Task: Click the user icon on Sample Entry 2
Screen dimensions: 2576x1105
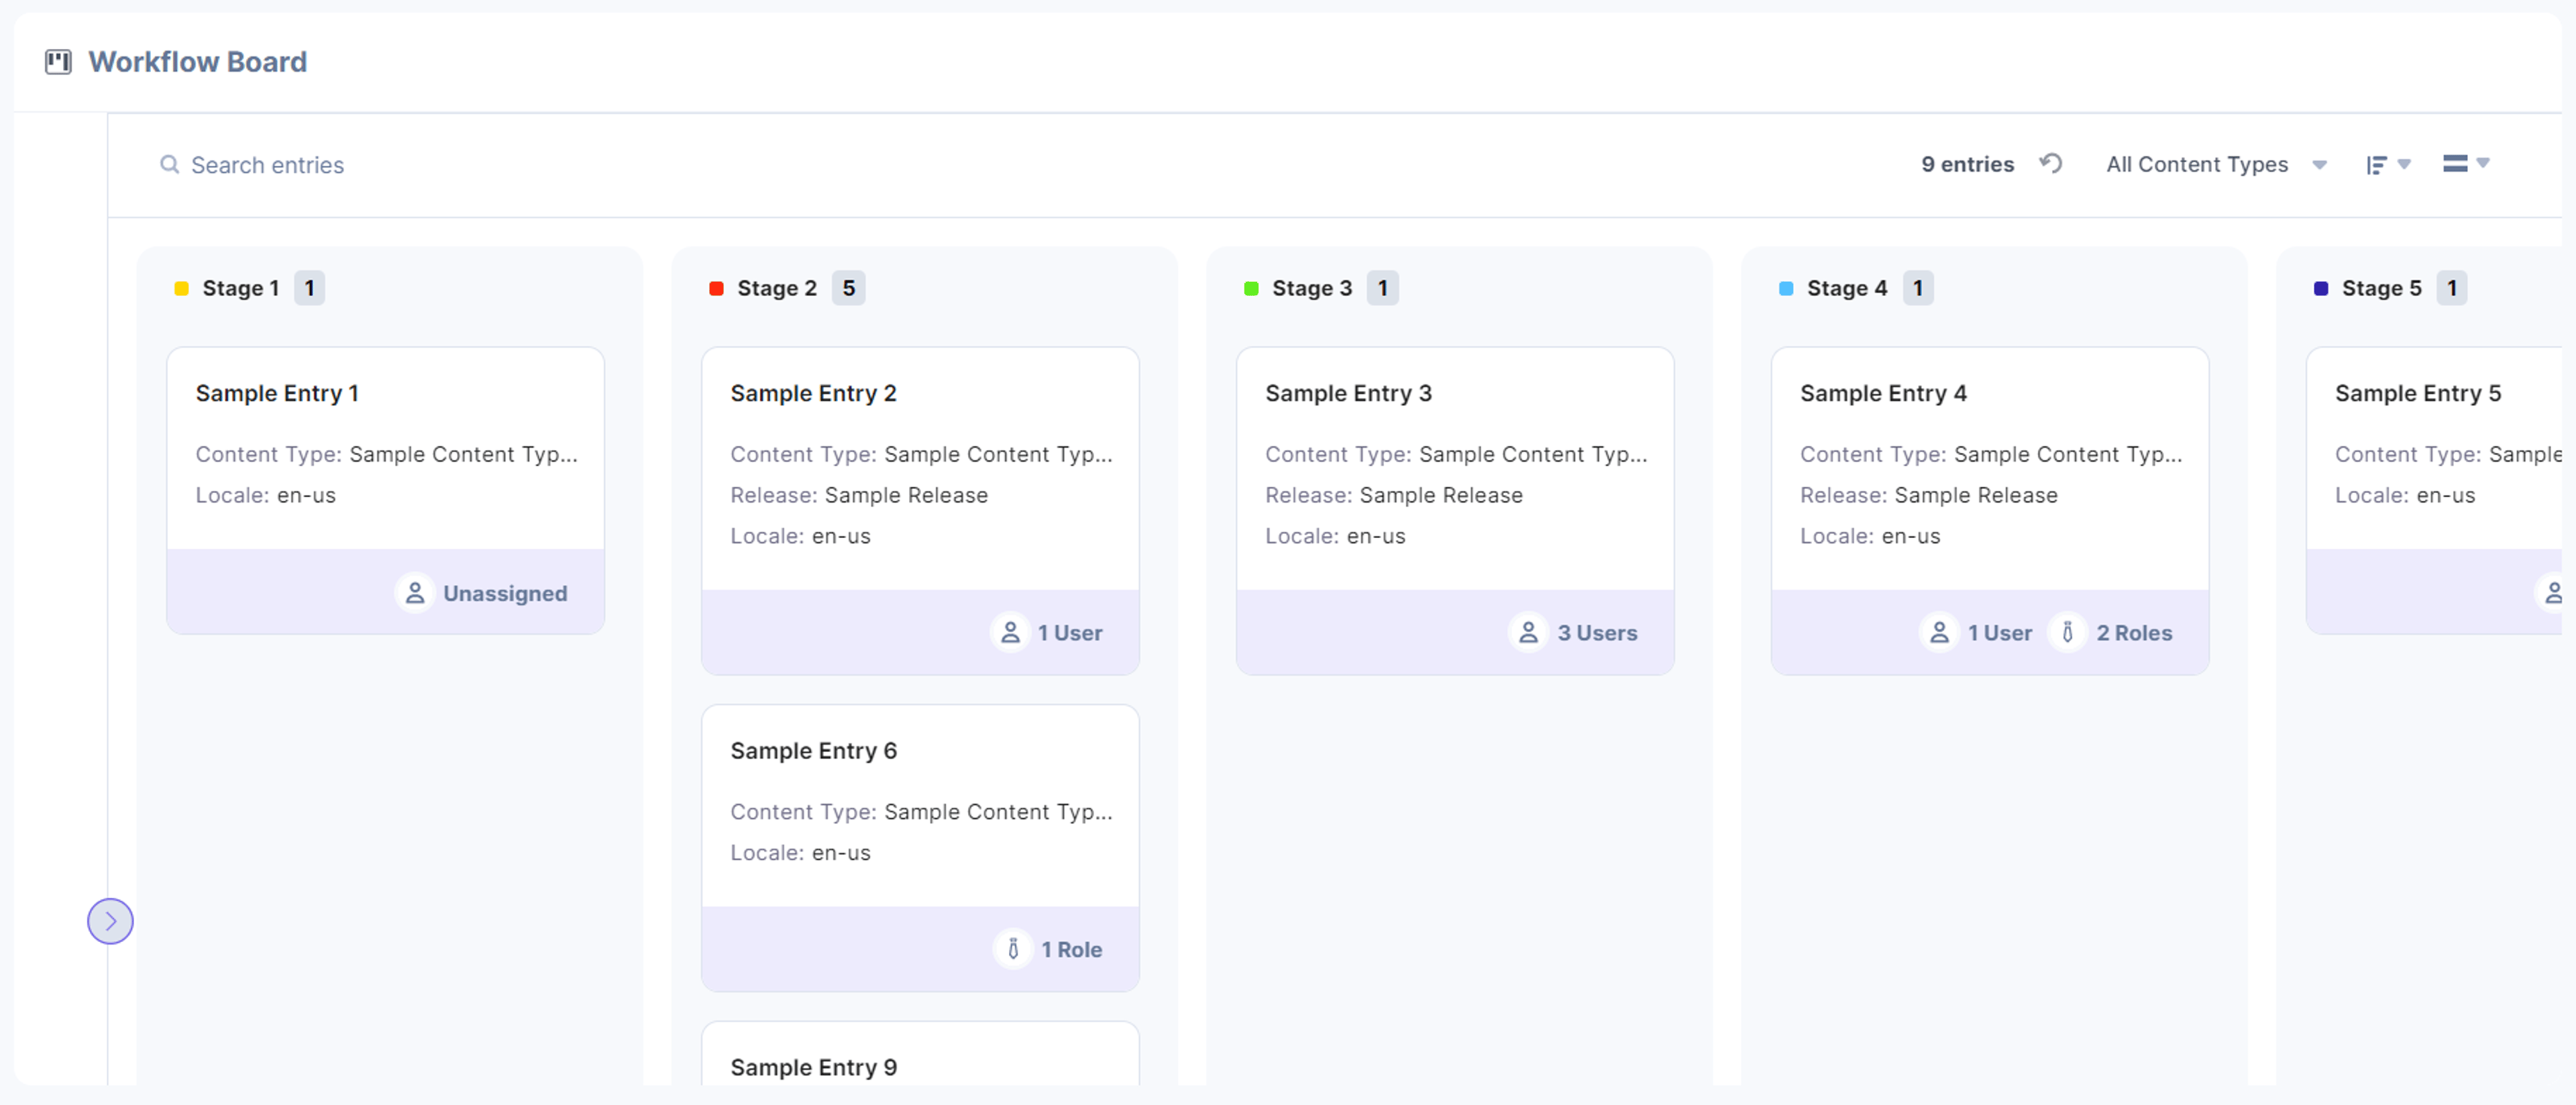Action: pyautogui.click(x=1010, y=632)
